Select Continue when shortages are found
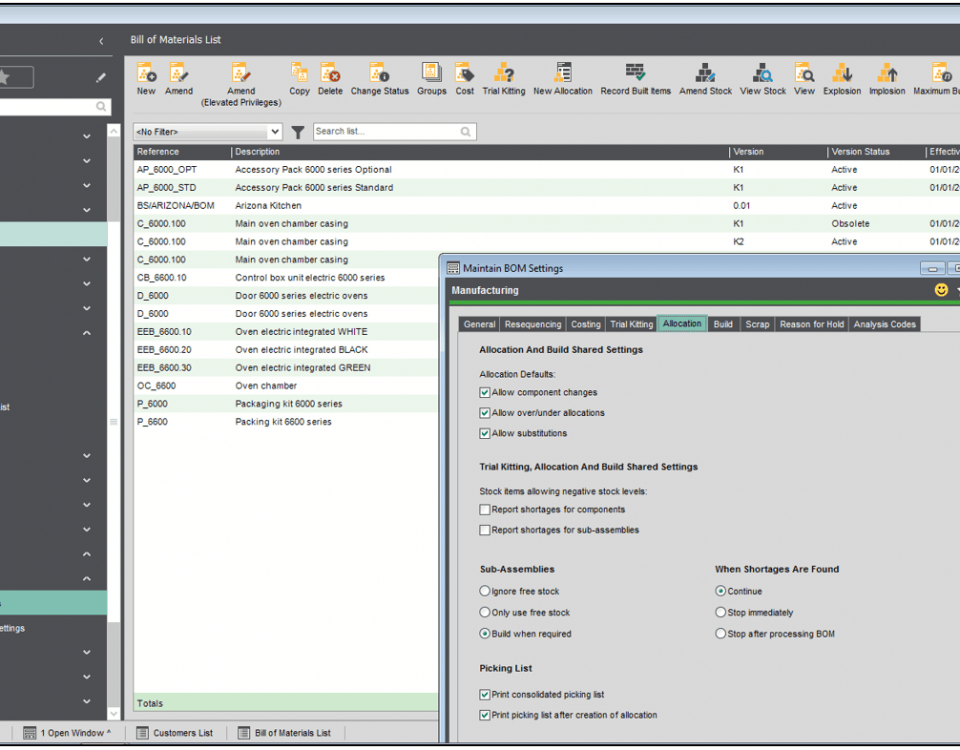Viewport: 960px width, 750px height. (x=721, y=591)
